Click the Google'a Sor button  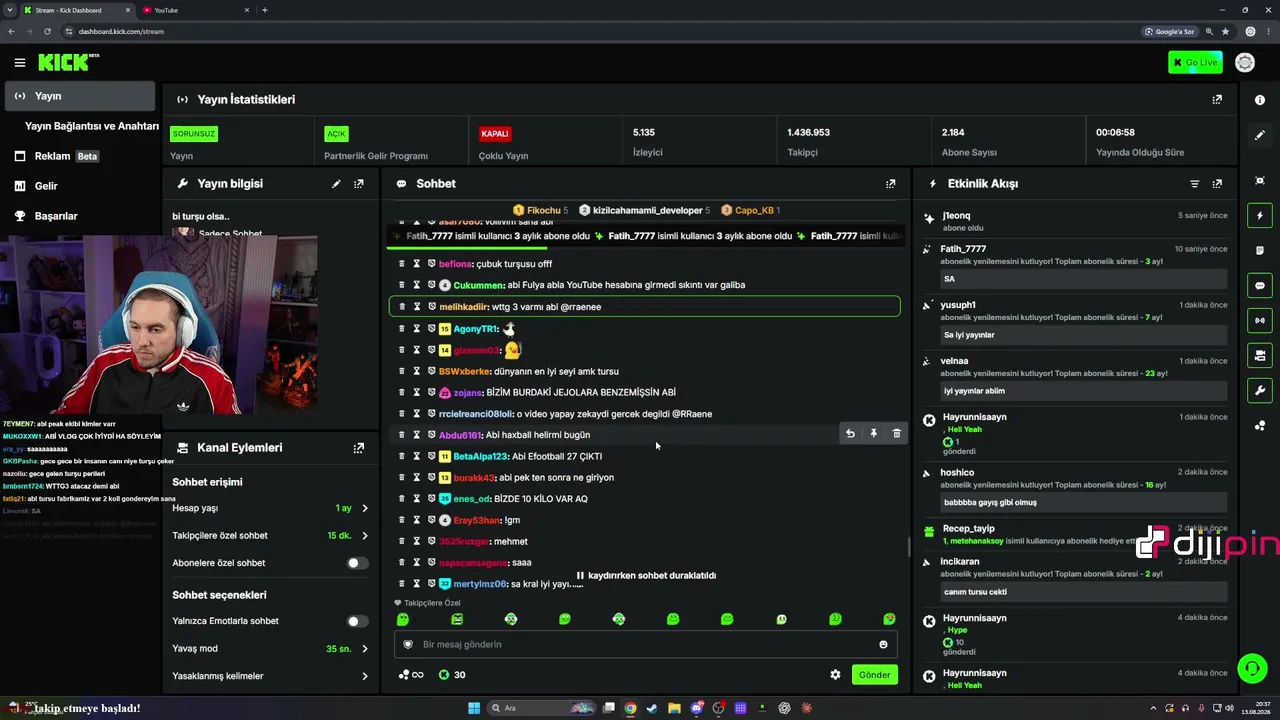click(1170, 31)
